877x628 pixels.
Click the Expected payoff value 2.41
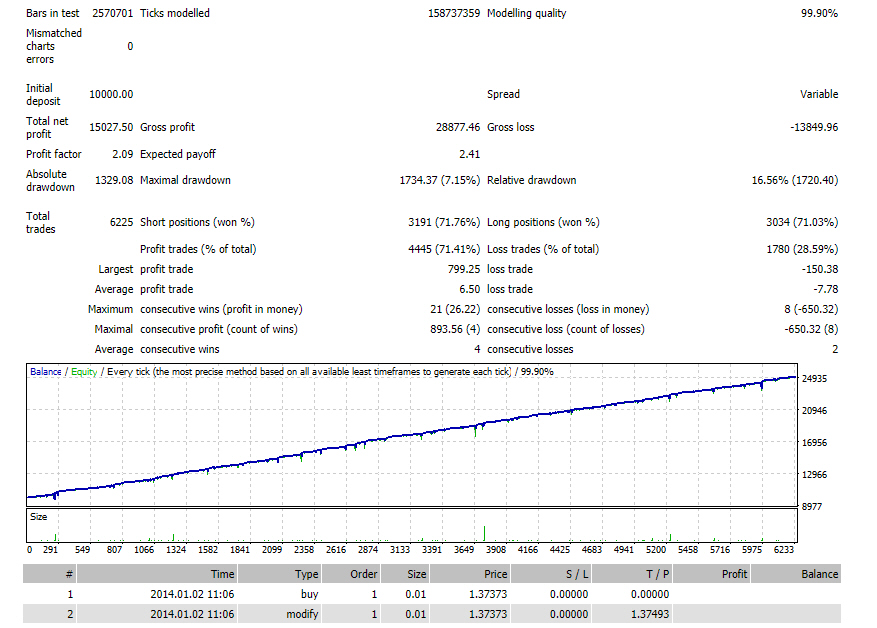469,154
